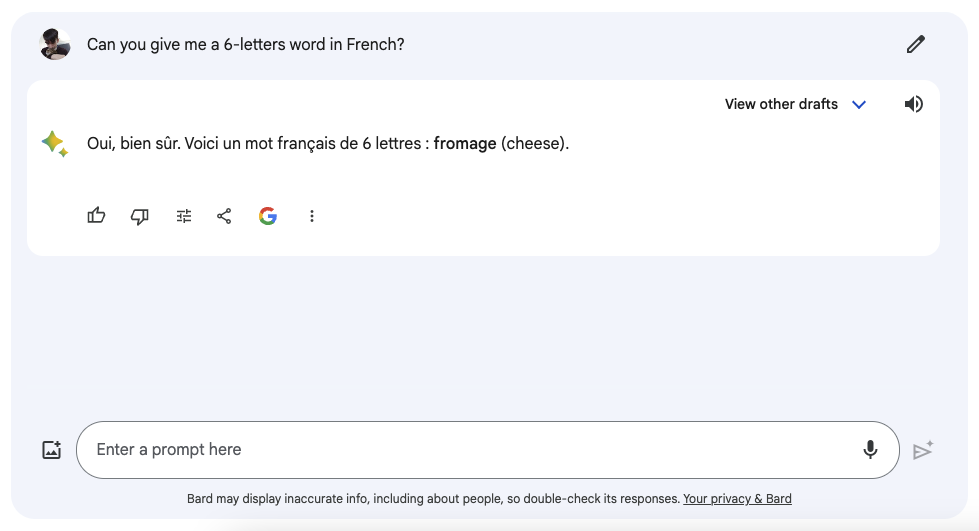
Task: Open Your privacy & Bard link
Action: pyautogui.click(x=737, y=499)
